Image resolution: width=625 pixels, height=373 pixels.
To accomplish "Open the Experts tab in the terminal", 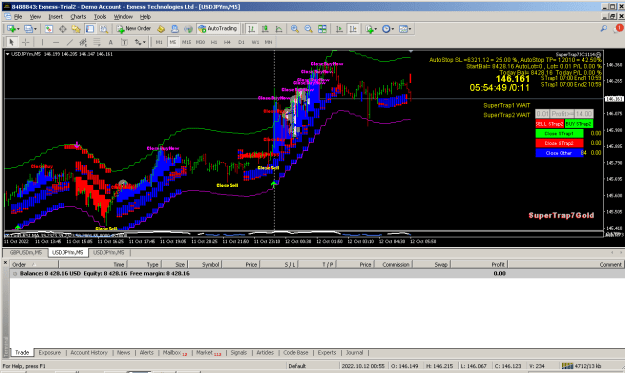I will point(327,353).
